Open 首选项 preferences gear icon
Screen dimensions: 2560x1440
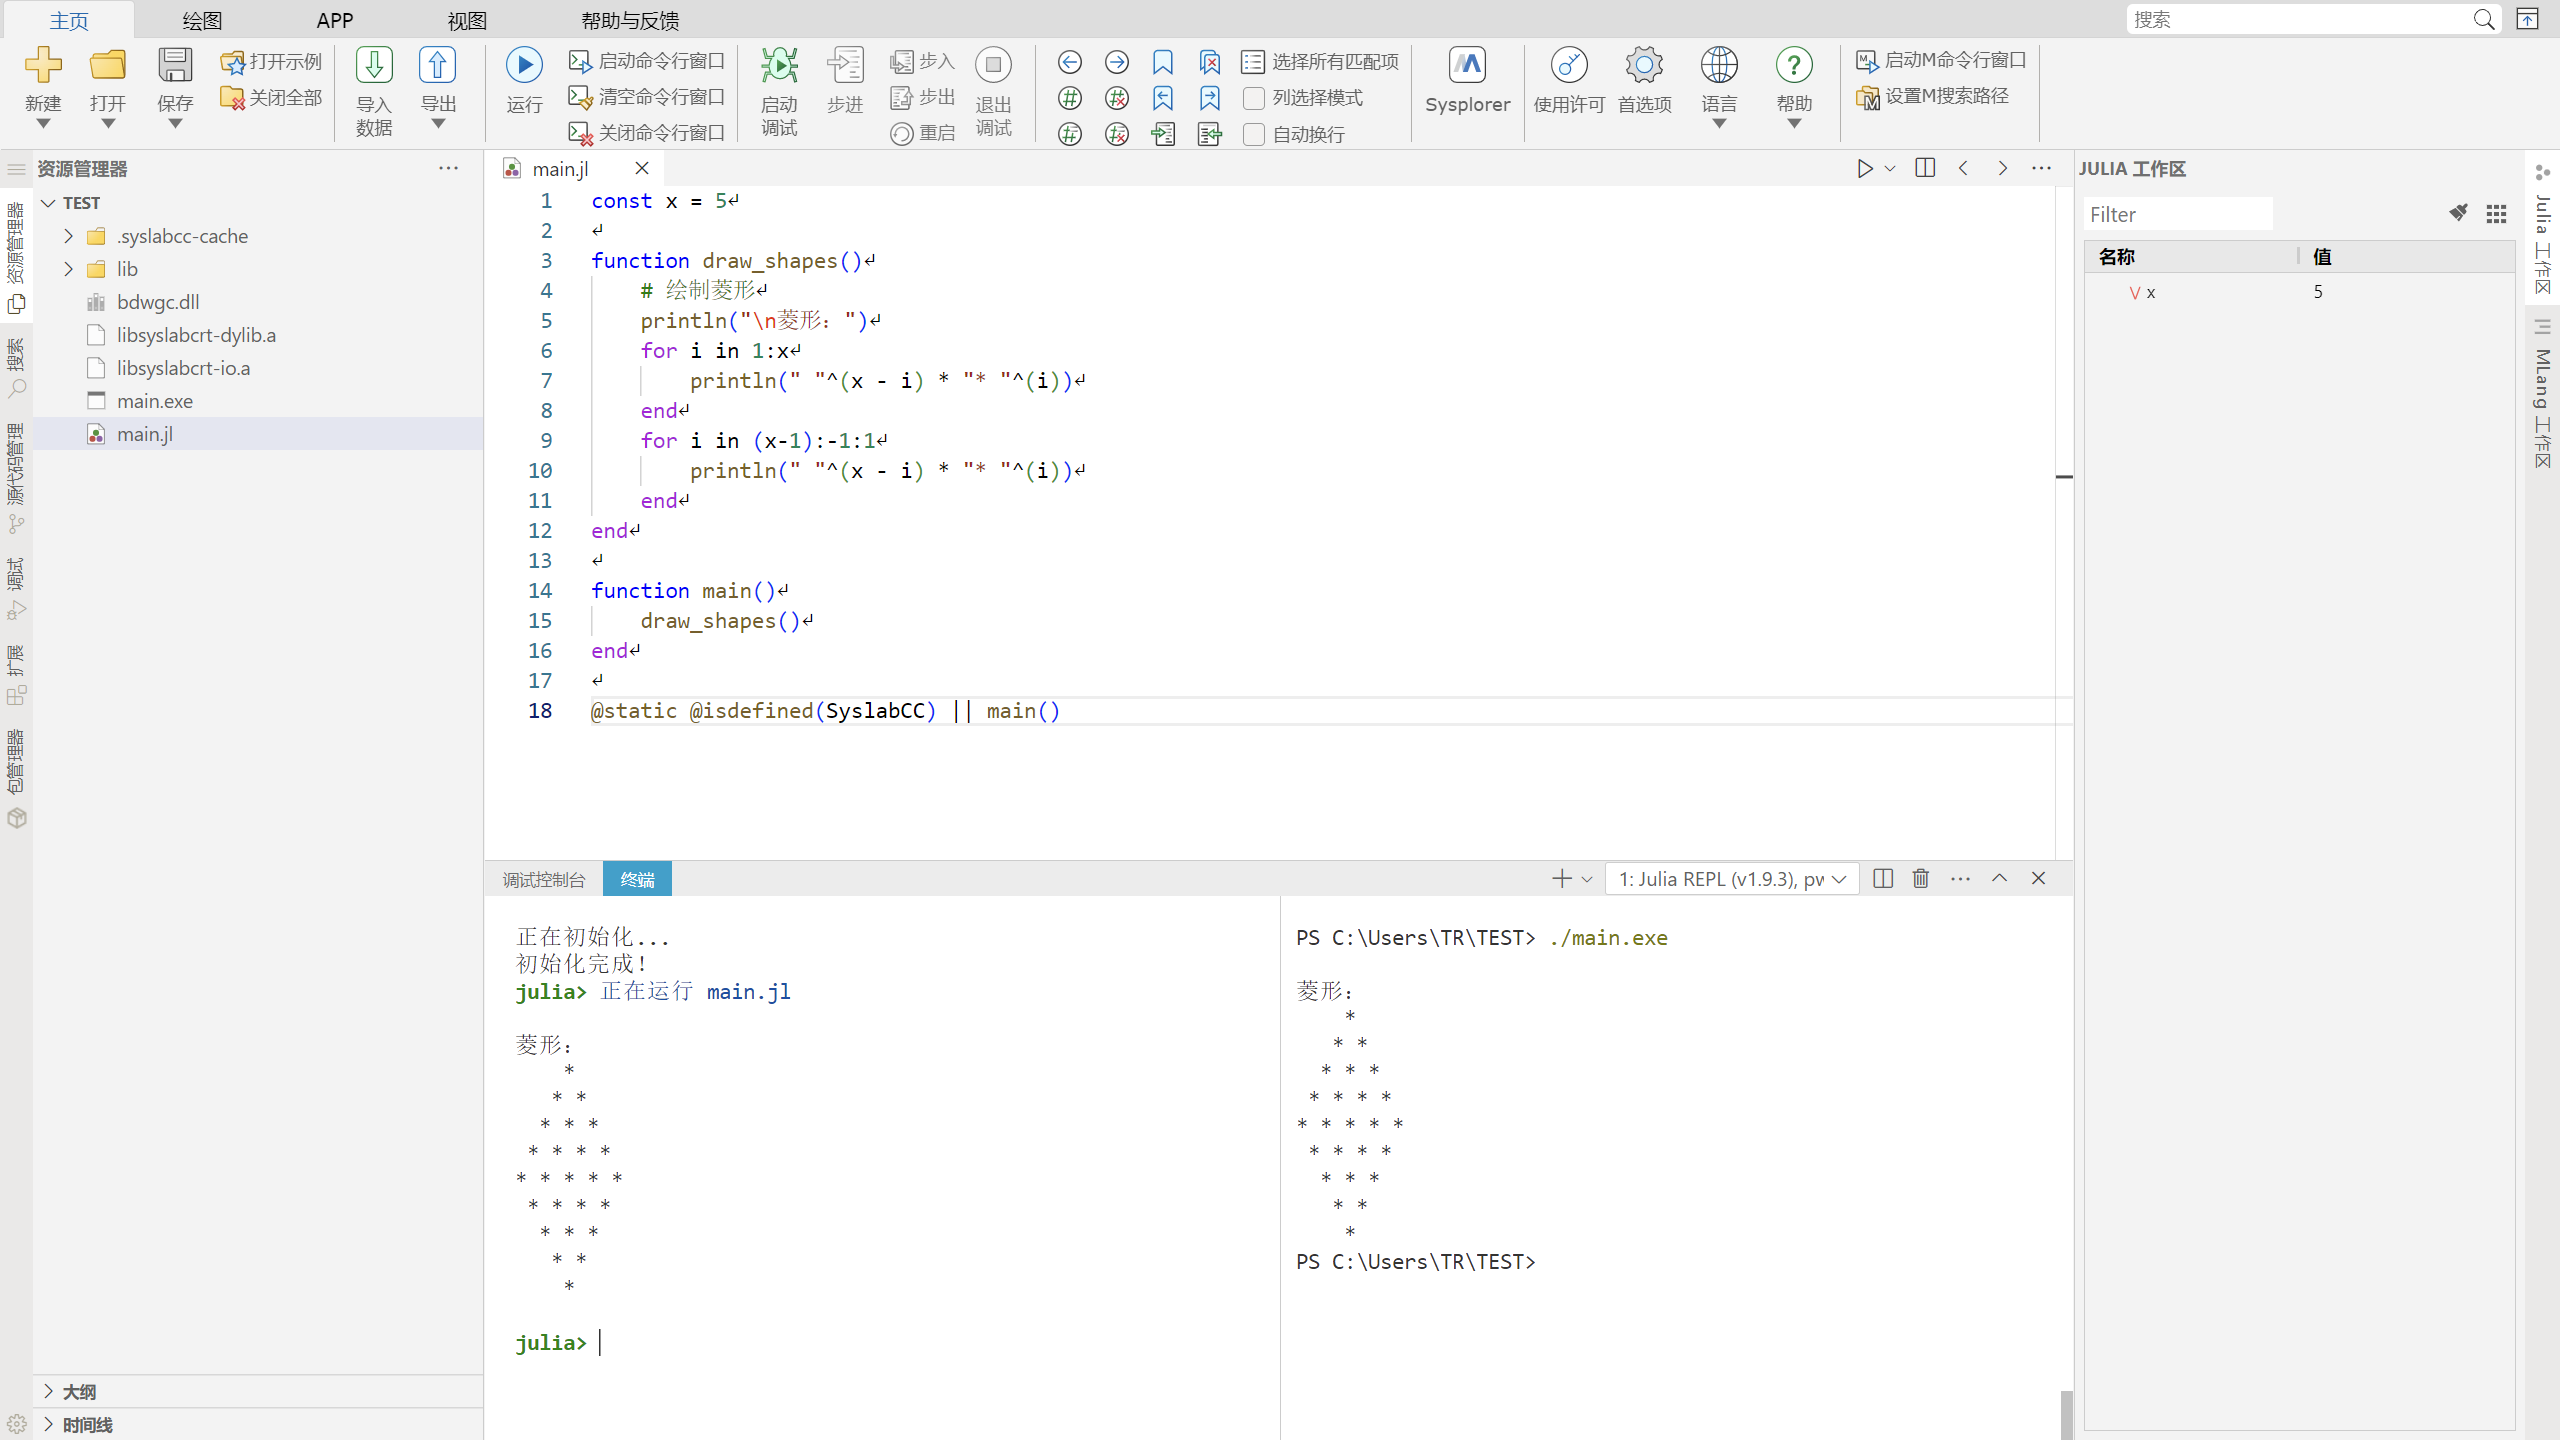(x=1644, y=66)
